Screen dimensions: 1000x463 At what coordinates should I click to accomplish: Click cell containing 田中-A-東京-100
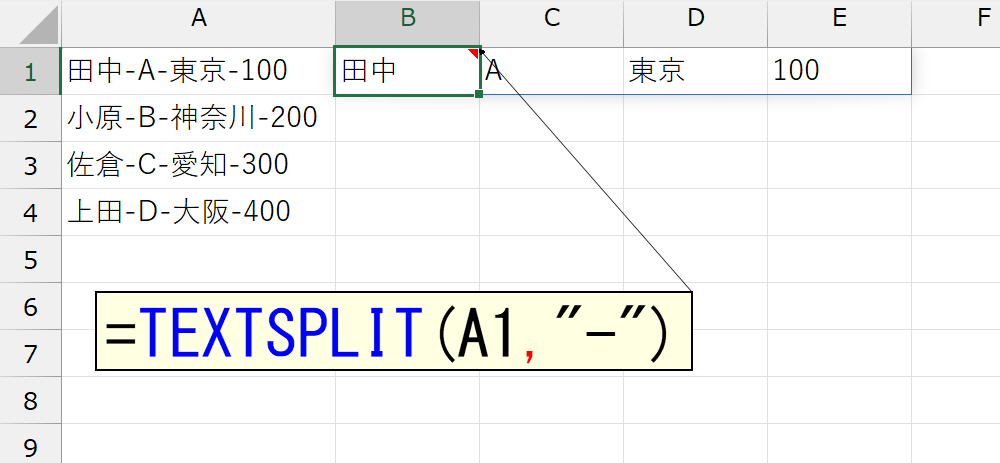199,71
